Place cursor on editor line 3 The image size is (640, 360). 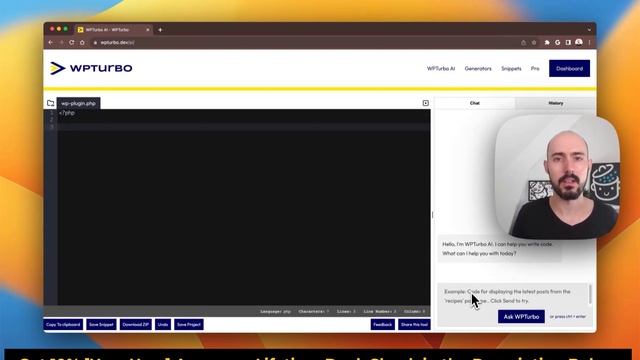244,127
